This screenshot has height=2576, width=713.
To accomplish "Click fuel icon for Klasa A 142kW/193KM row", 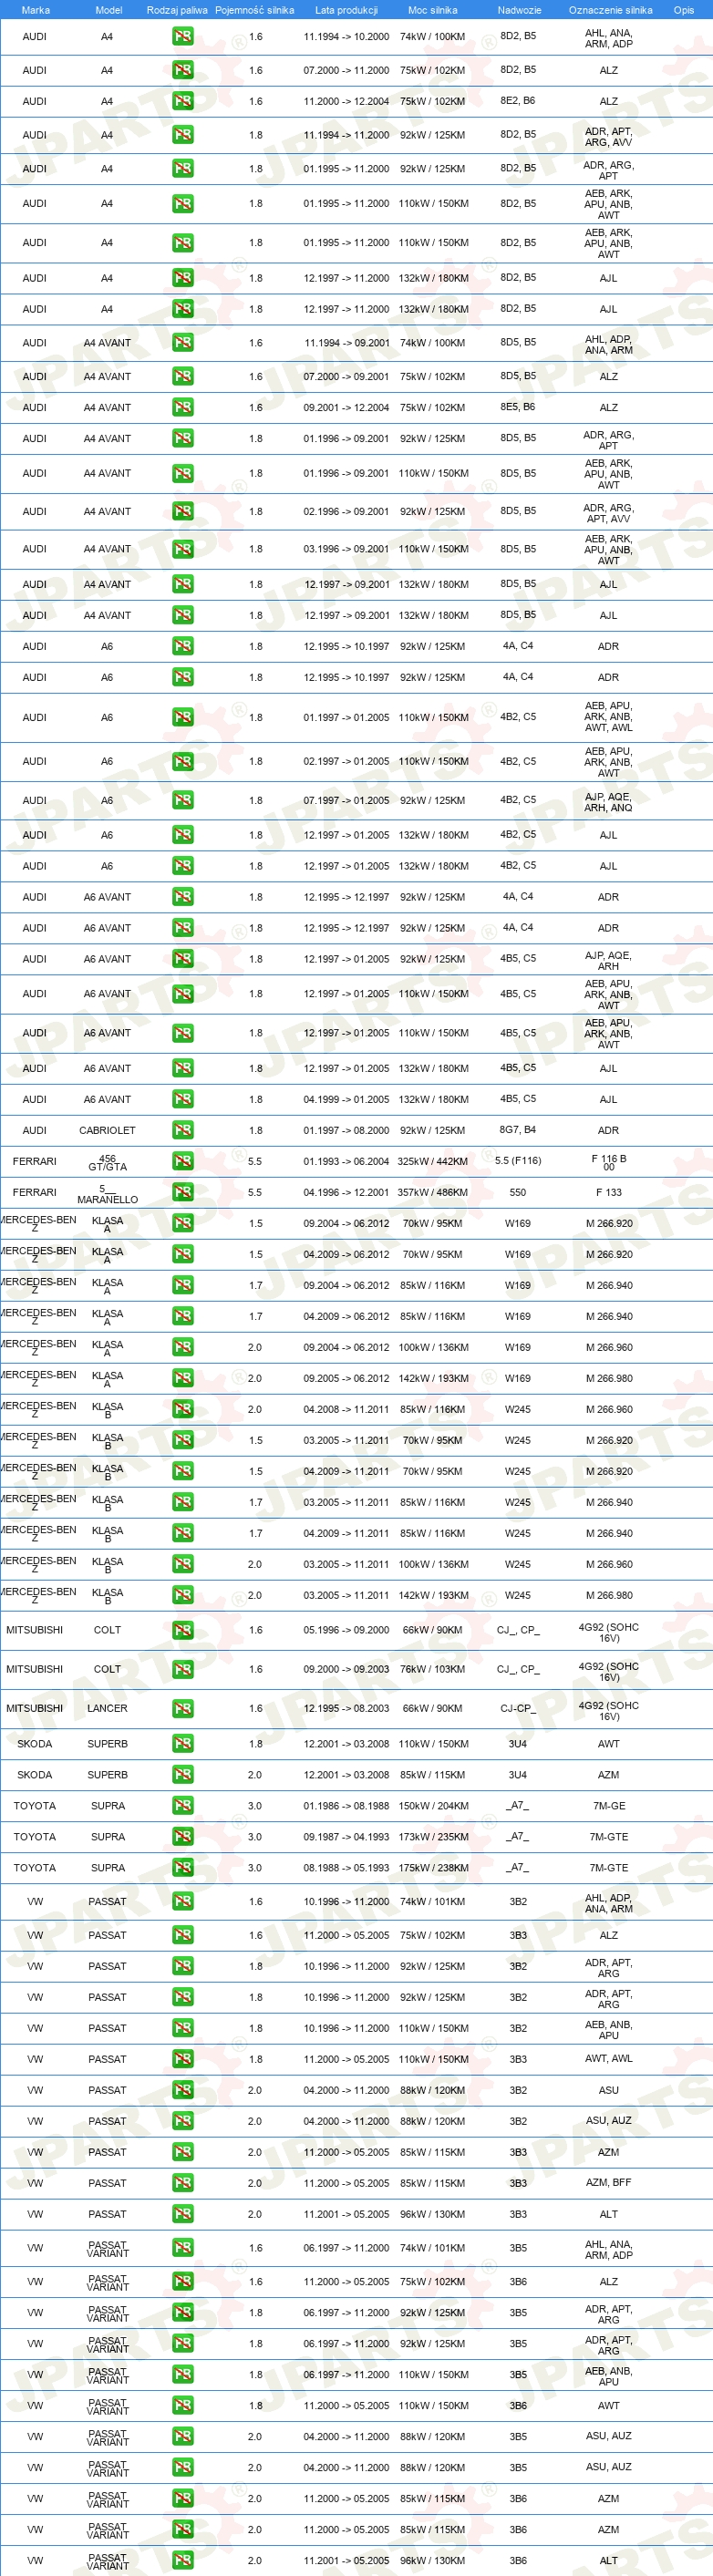I will pyautogui.click(x=183, y=1378).
